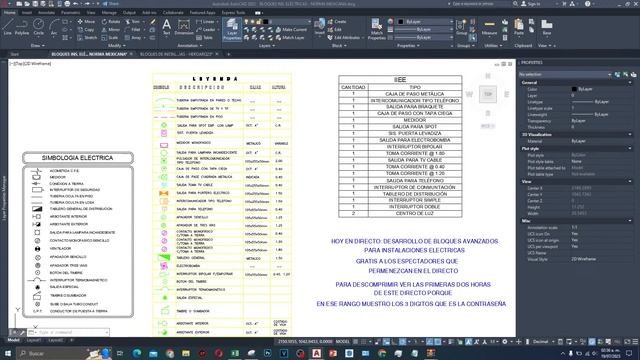
Task: Click the Array tool
Action: click(133, 38)
